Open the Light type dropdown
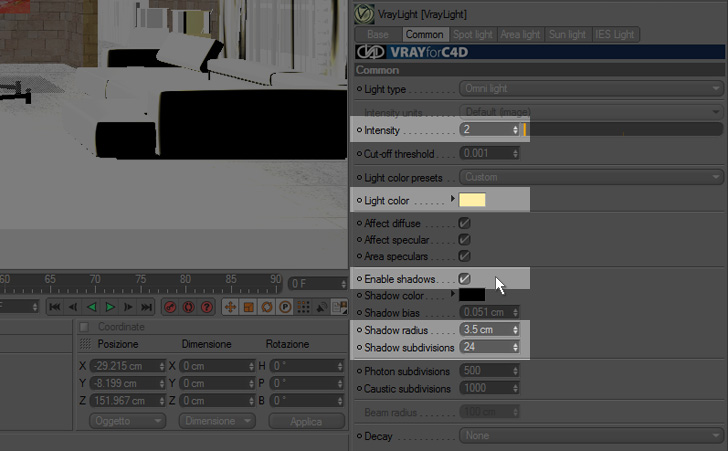This screenshot has height=451, width=728. click(591, 88)
